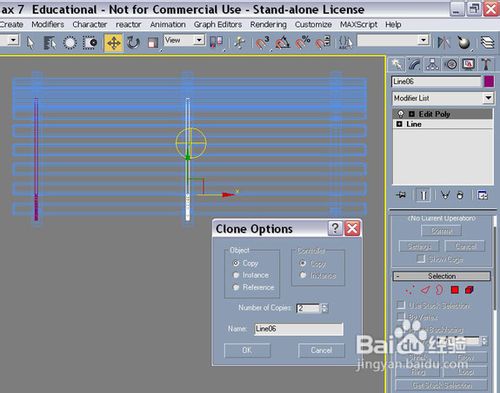Viewport: 500px width, 393px height.
Task: Expand the Line stack entry plus sign
Action: [399, 124]
